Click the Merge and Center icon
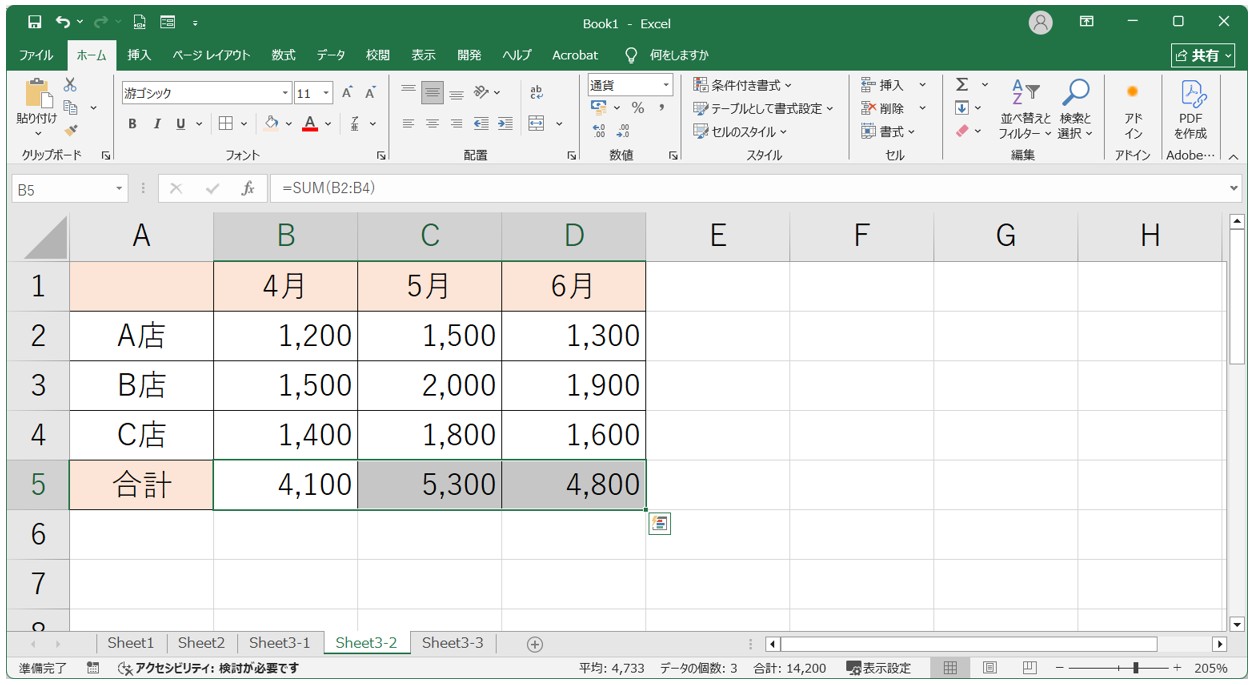This screenshot has width=1254, height=685. pyautogui.click(x=537, y=124)
